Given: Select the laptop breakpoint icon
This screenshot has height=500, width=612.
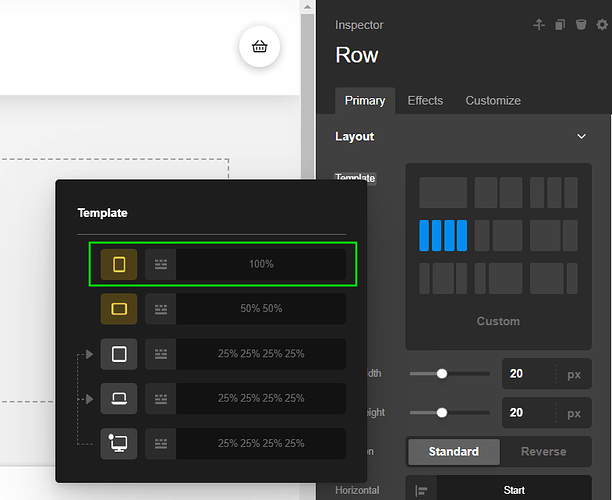Looking at the screenshot, I should coord(119,398).
